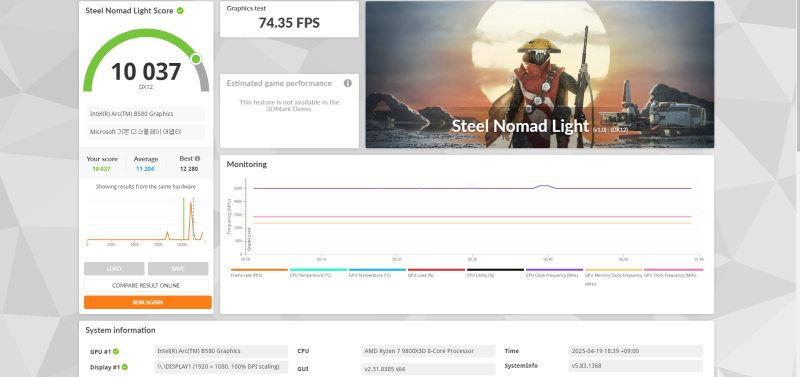Hide the GPU Load (%) chart line
The image size is (800, 377).
pos(436,272)
